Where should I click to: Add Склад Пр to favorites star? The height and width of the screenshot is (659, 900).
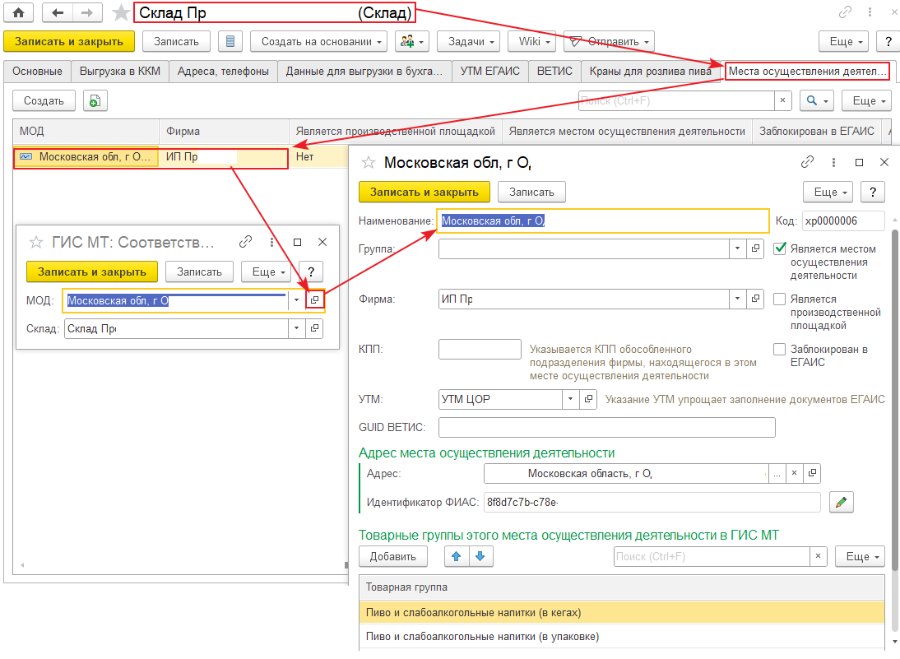pos(121,13)
